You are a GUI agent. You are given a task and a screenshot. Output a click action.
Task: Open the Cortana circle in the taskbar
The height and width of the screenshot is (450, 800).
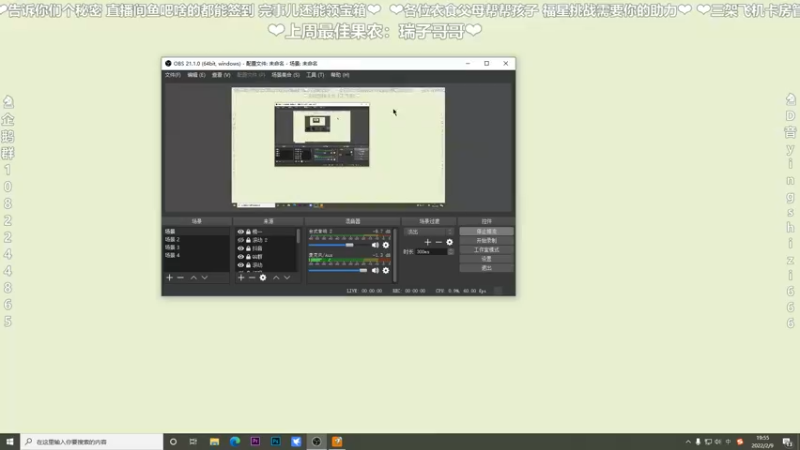coord(173,442)
